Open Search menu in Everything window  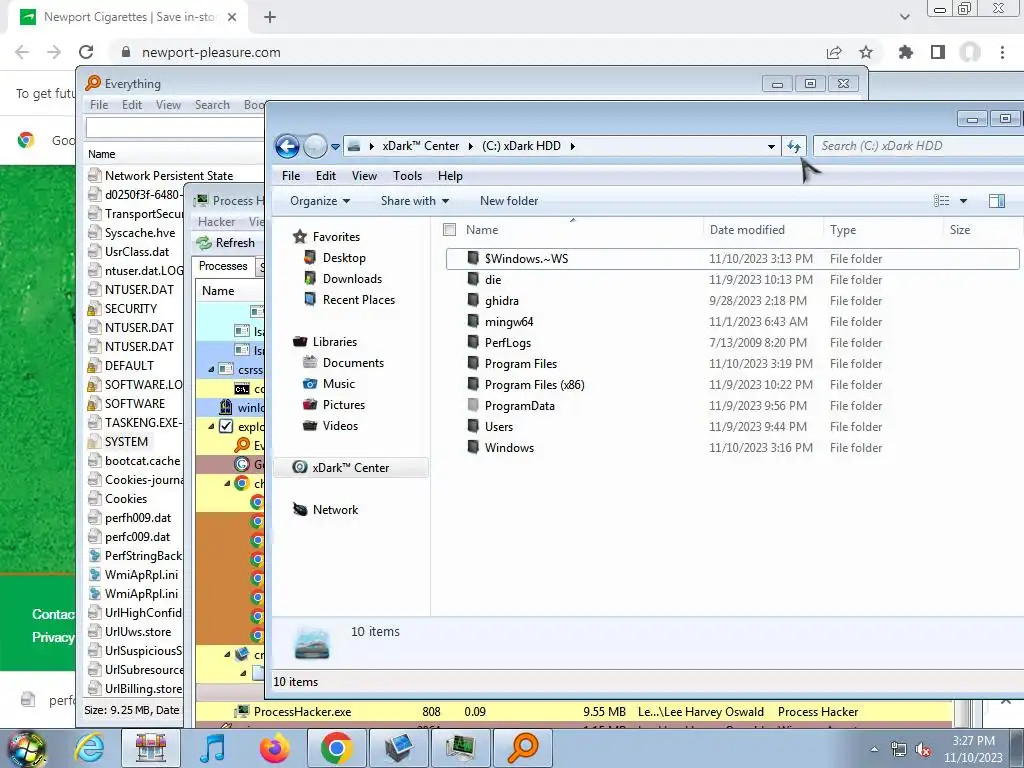(x=212, y=105)
